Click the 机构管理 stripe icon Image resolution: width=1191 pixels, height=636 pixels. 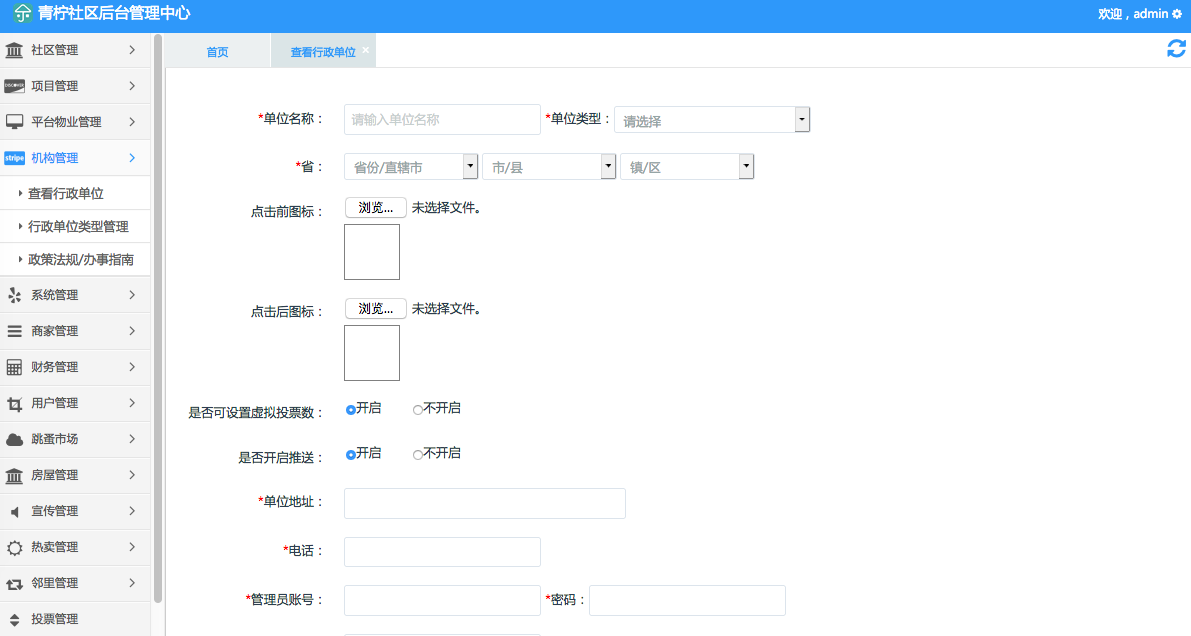(x=14, y=158)
